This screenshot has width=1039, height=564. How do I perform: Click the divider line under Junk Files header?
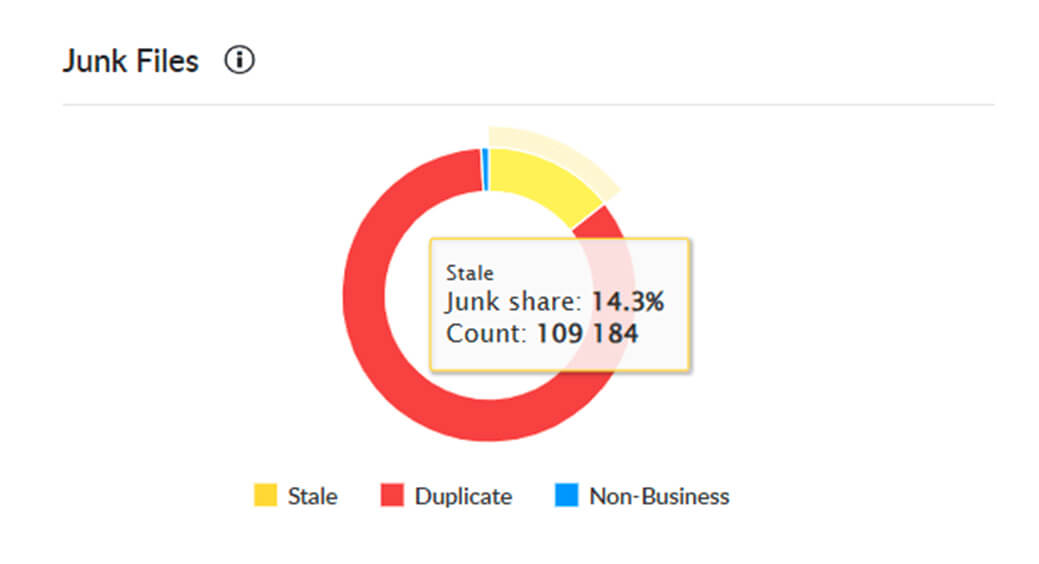(x=528, y=104)
